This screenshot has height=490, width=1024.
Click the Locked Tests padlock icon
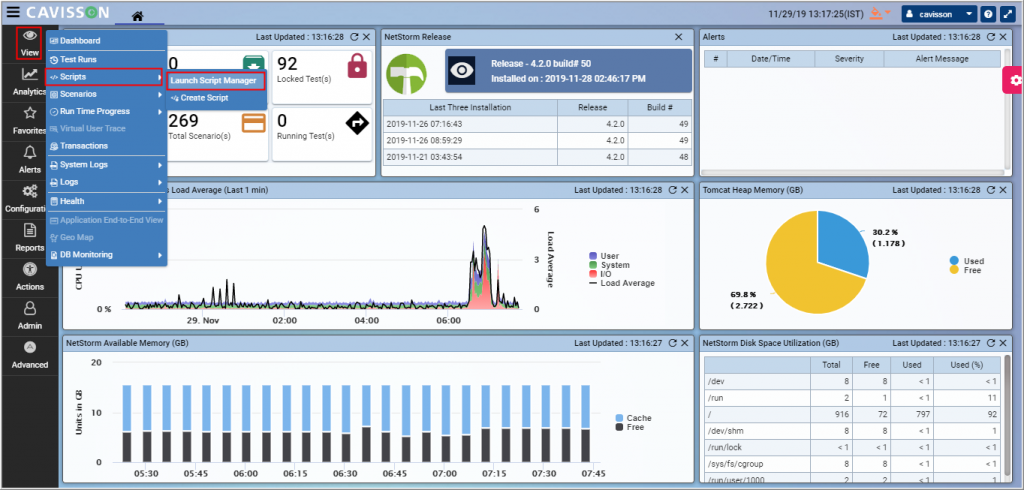click(357, 67)
